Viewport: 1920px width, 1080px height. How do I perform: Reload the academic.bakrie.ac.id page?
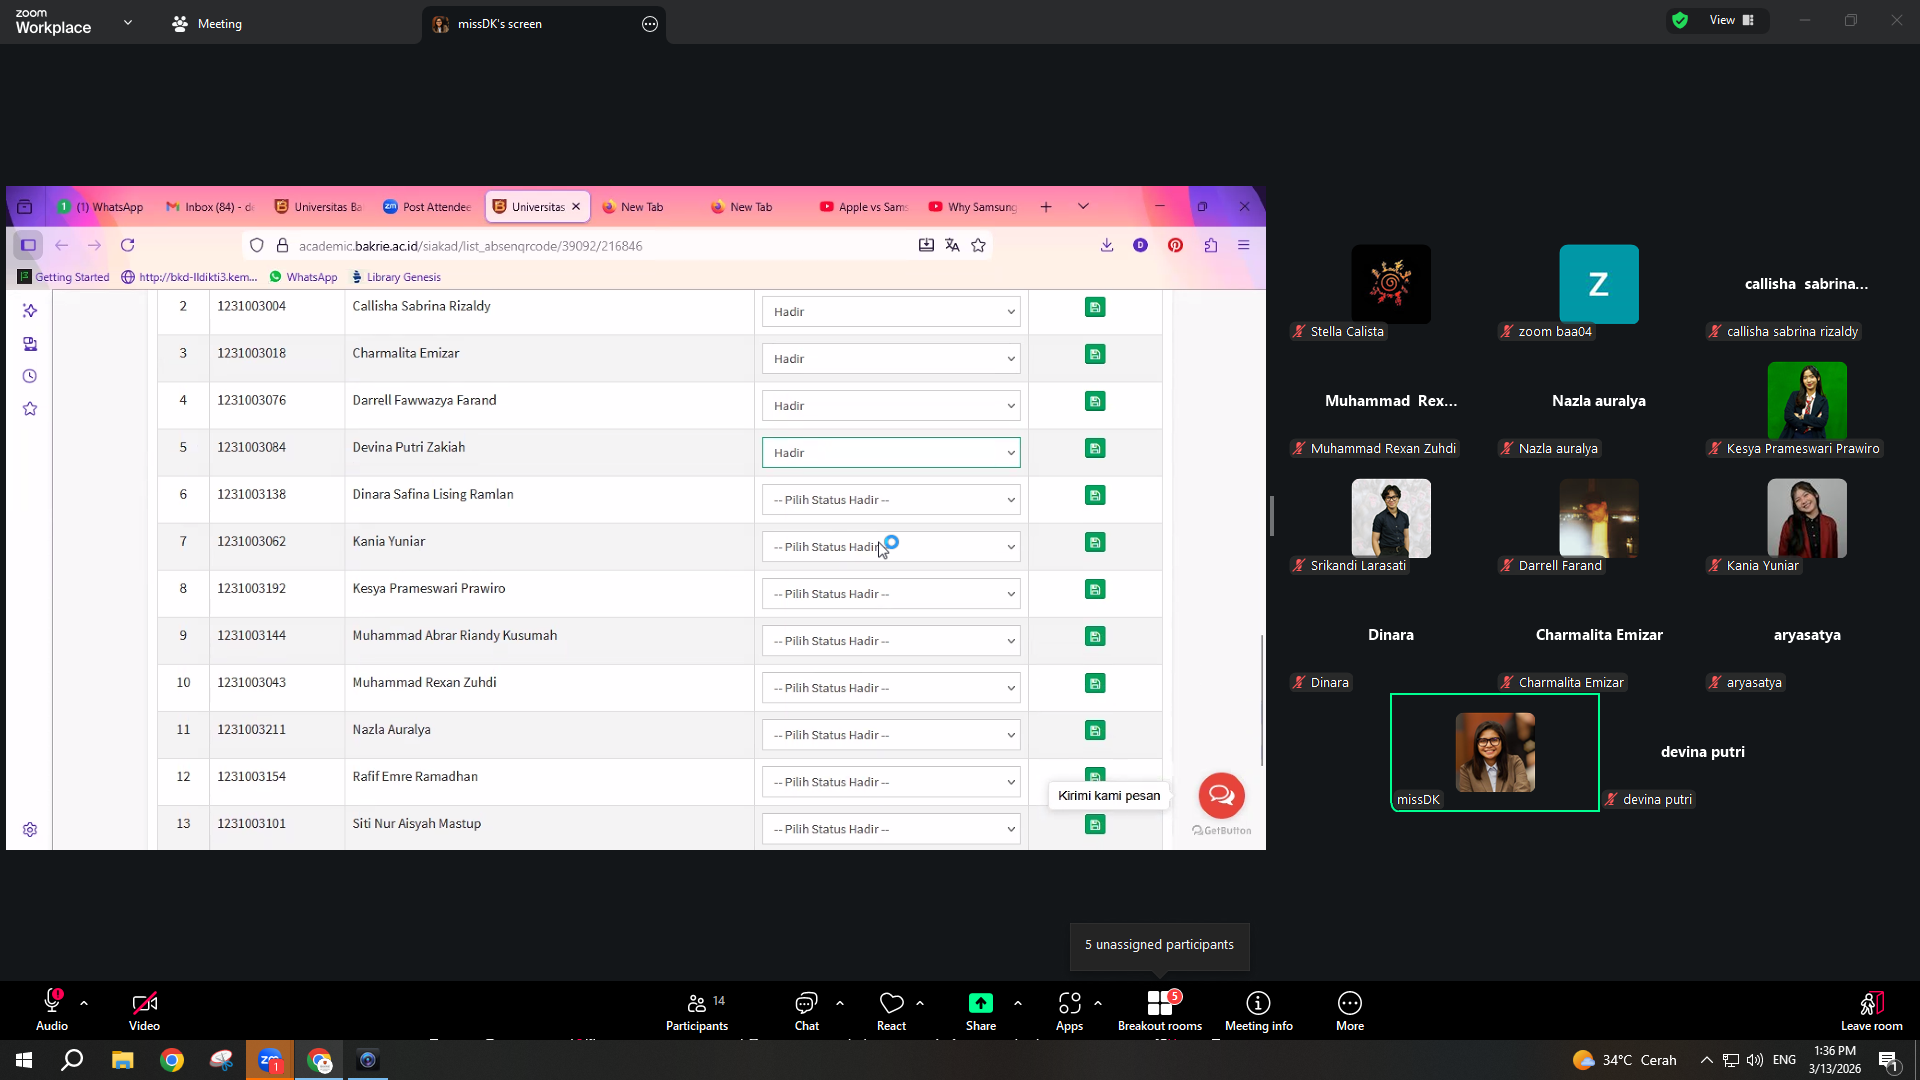128,245
